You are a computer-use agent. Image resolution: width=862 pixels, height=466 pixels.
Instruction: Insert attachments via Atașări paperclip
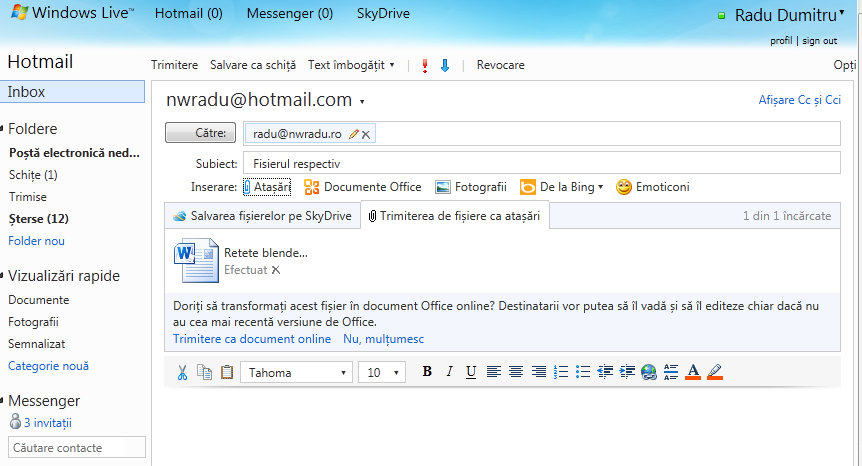point(267,187)
